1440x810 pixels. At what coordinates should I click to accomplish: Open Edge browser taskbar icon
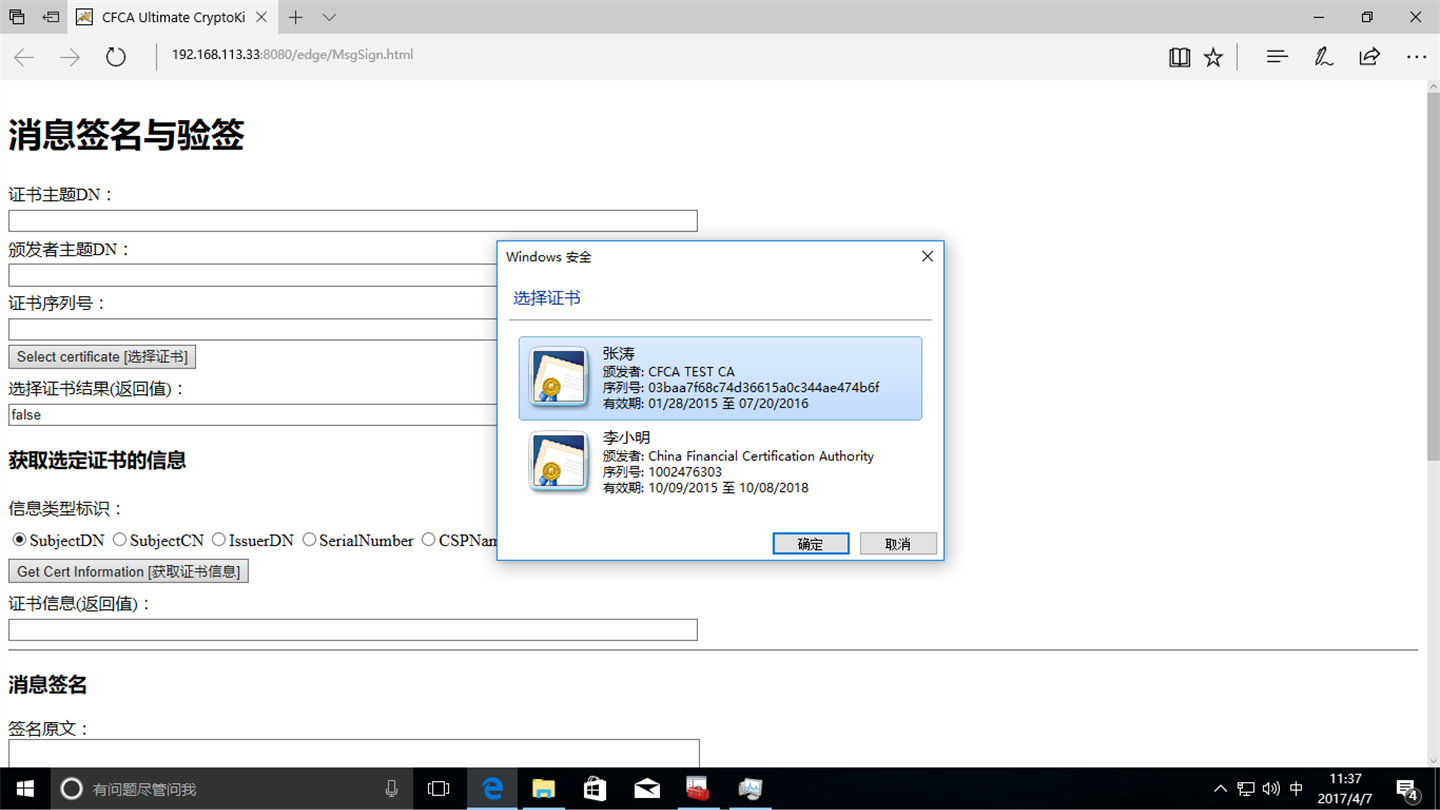(x=492, y=789)
